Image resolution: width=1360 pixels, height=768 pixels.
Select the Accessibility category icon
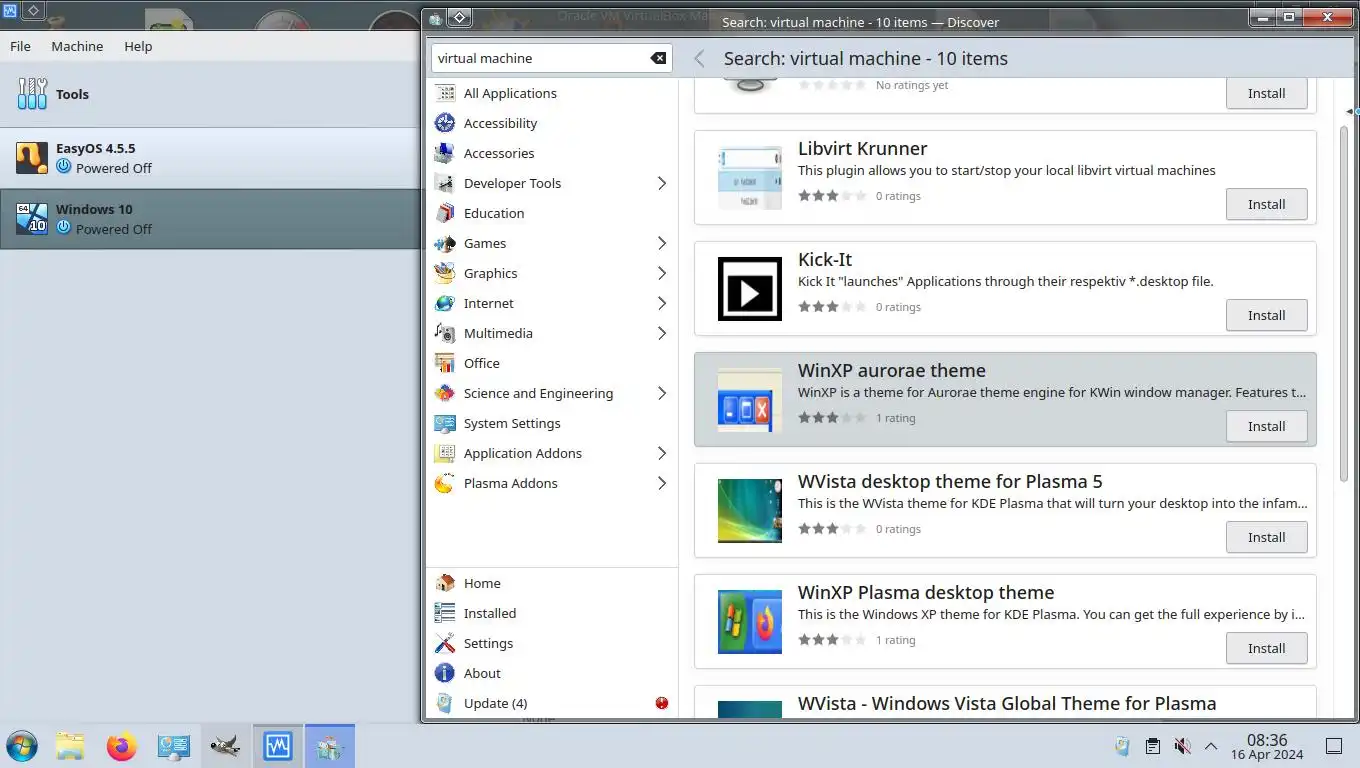(445, 123)
